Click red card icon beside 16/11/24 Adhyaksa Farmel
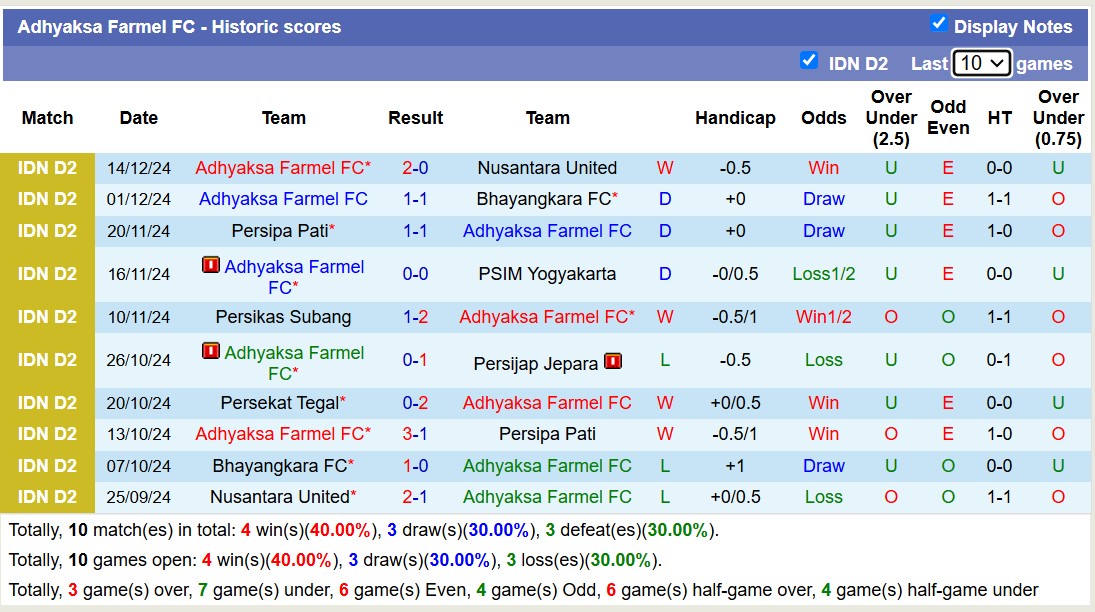This screenshot has height=612, width=1095. 211,266
